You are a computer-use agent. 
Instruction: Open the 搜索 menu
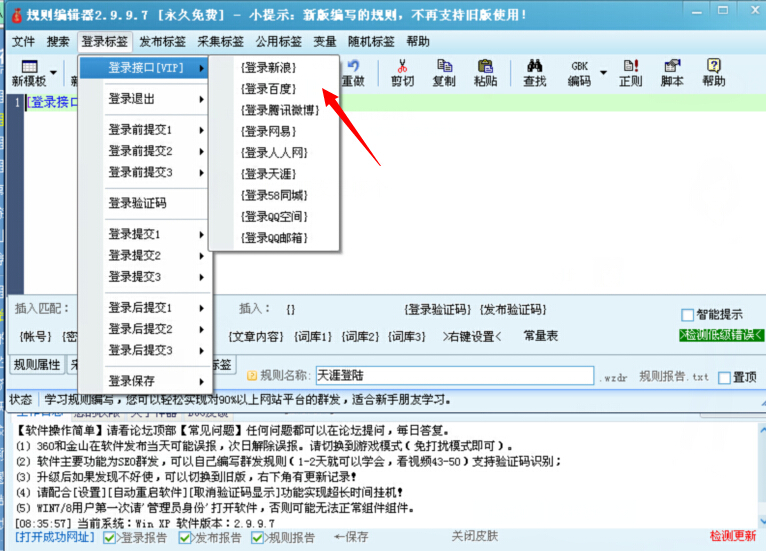[58, 42]
